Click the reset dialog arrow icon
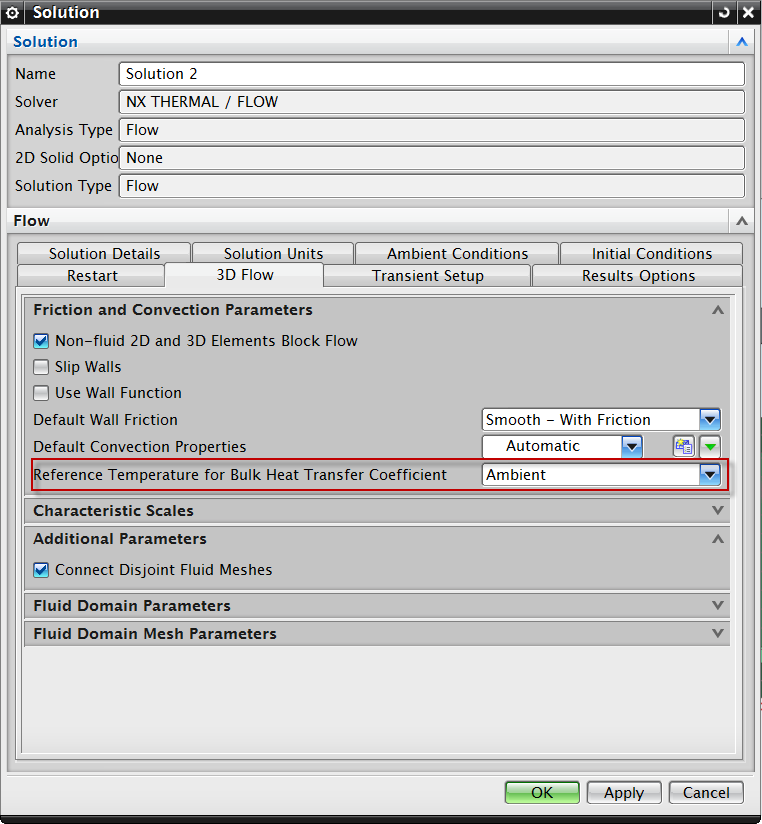 tap(724, 13)
